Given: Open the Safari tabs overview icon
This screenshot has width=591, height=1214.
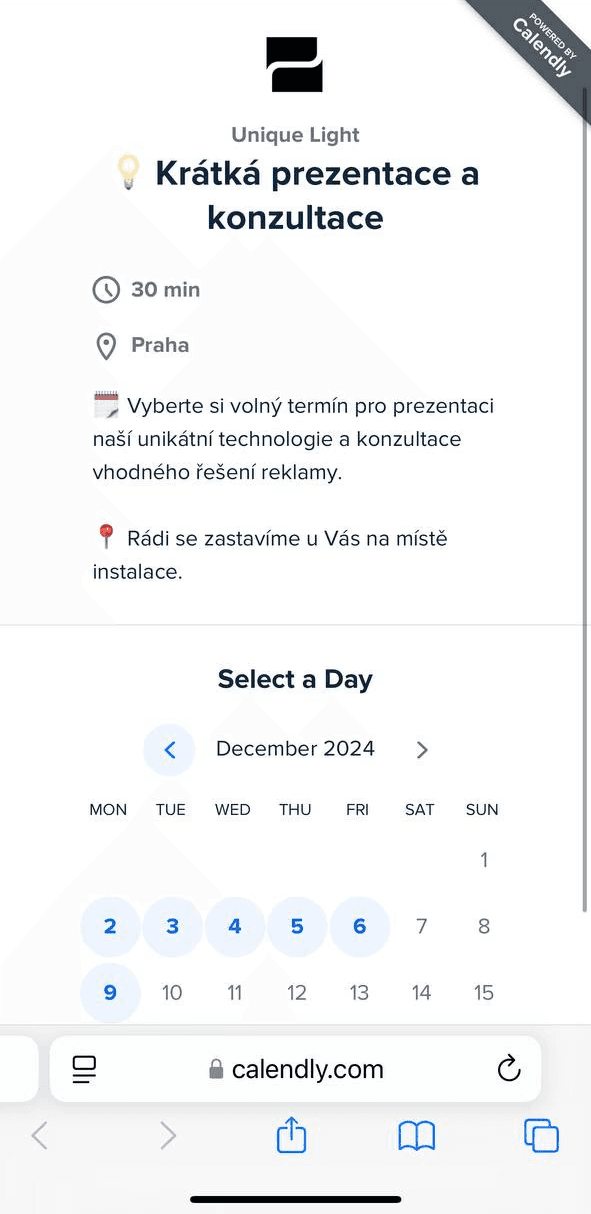Looking at the screenshot, I should pyautogui.click(x=541, y=1135).
